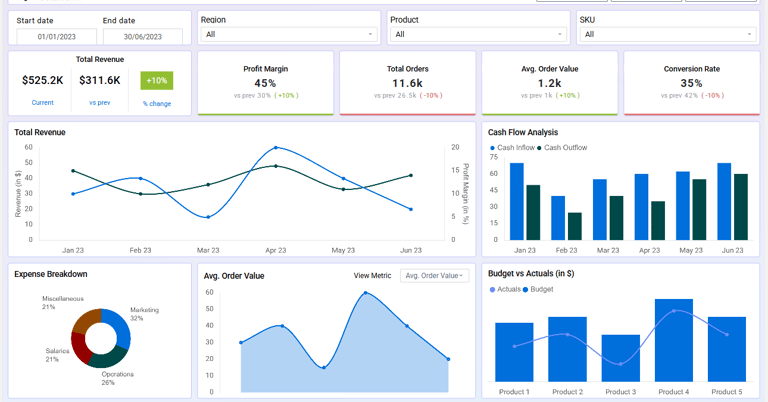Select the Profit Margin KPI card
The image size is (768, 402).
tap(265, 83)
